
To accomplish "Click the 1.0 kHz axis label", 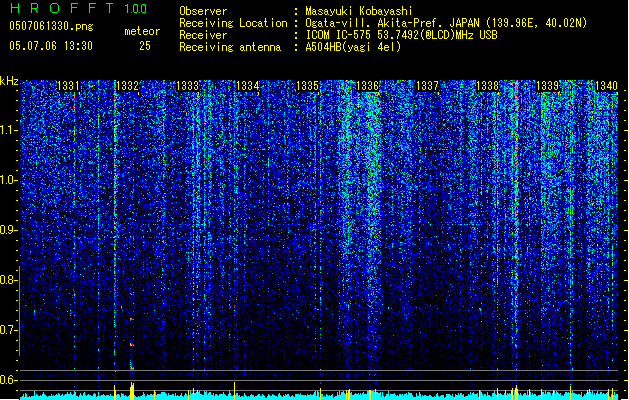I will [8, 180].
